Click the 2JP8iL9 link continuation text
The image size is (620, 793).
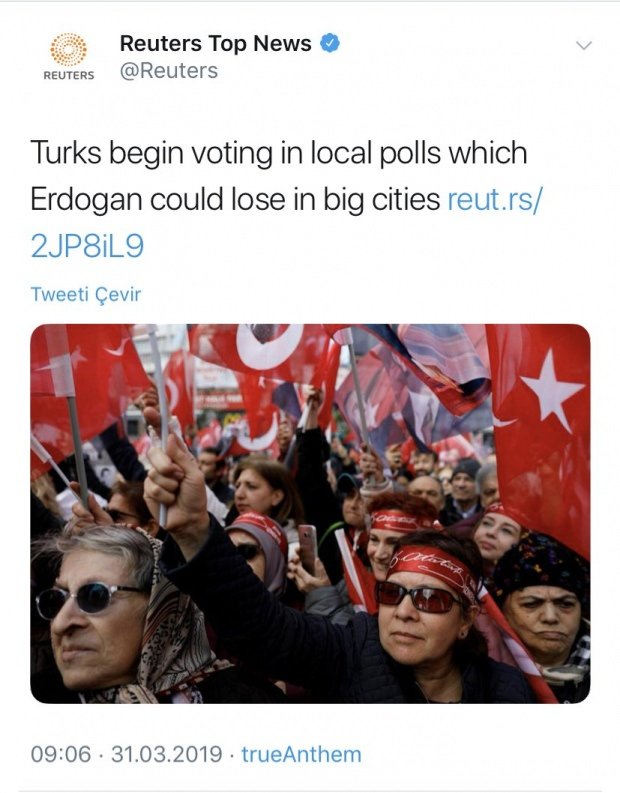click(x=87, y=246)
